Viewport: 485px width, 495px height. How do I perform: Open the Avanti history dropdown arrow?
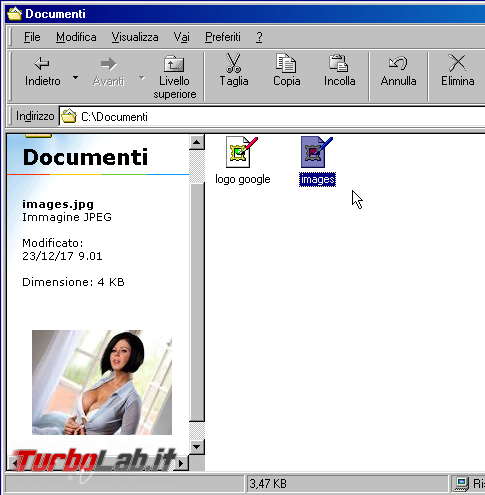click(142, 78)
